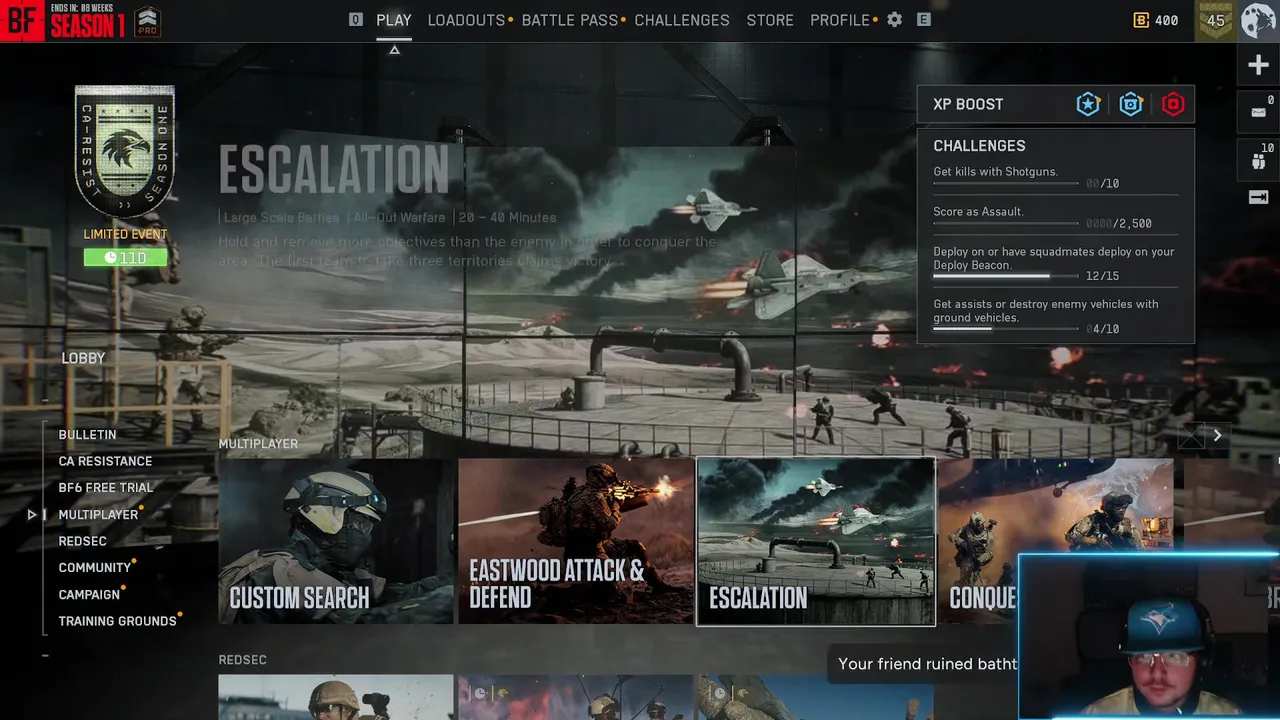Open the STORE tab
The height and width of the screenshot is (720, 1280).
(x=770, y=20)
